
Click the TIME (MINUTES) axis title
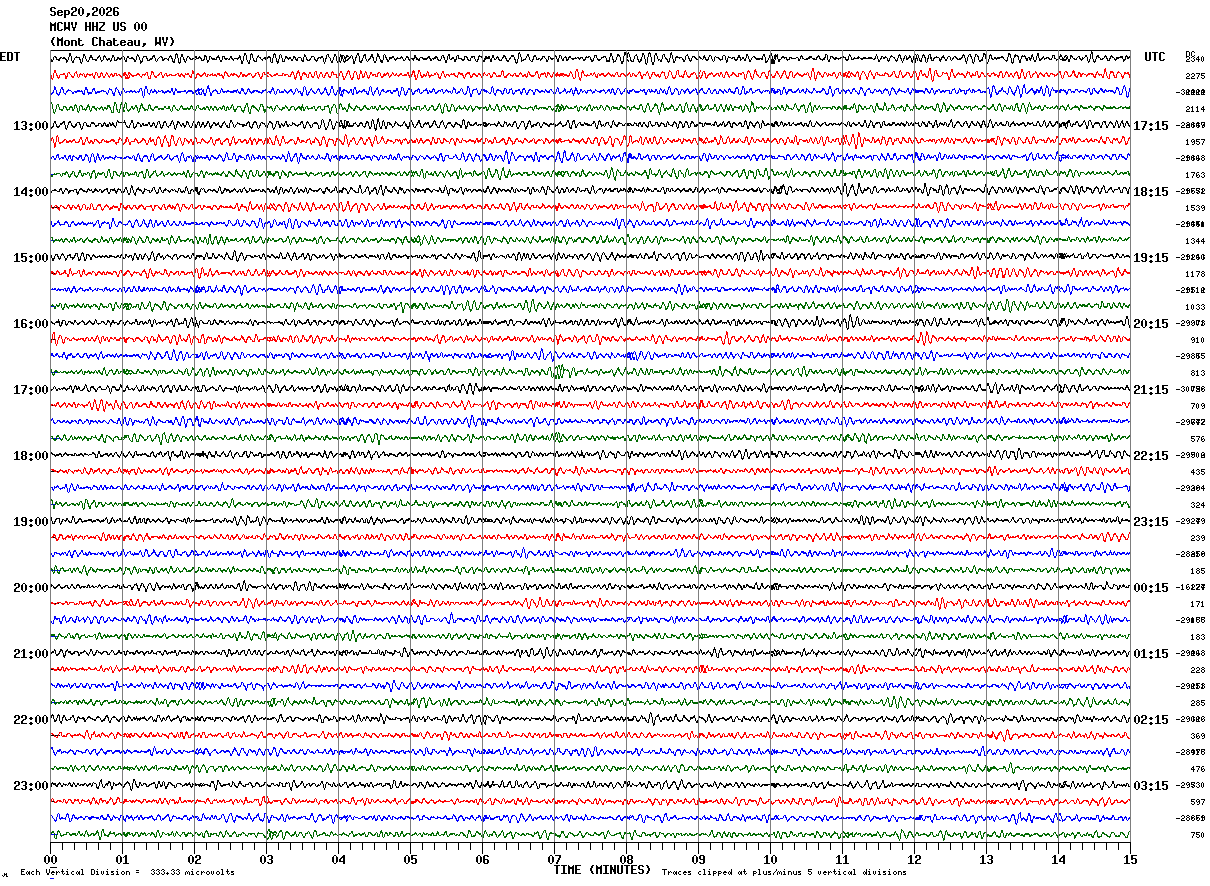click(x=602, y=870)
